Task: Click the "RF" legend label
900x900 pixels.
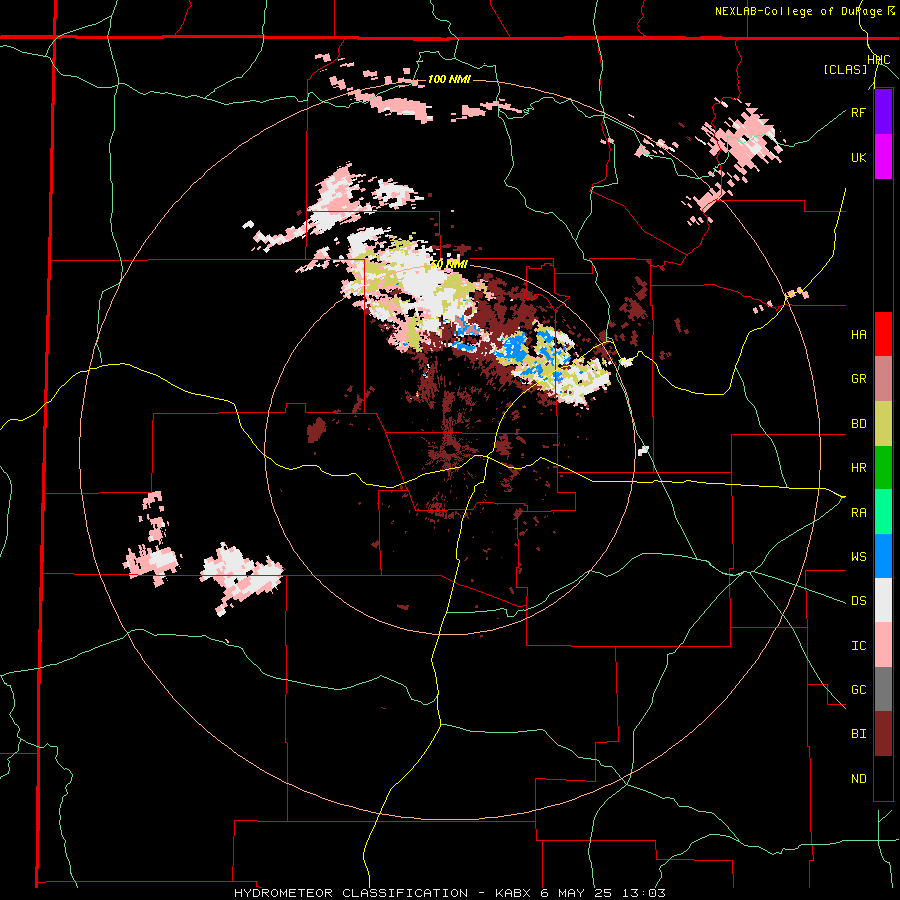Action: point(858,112)
